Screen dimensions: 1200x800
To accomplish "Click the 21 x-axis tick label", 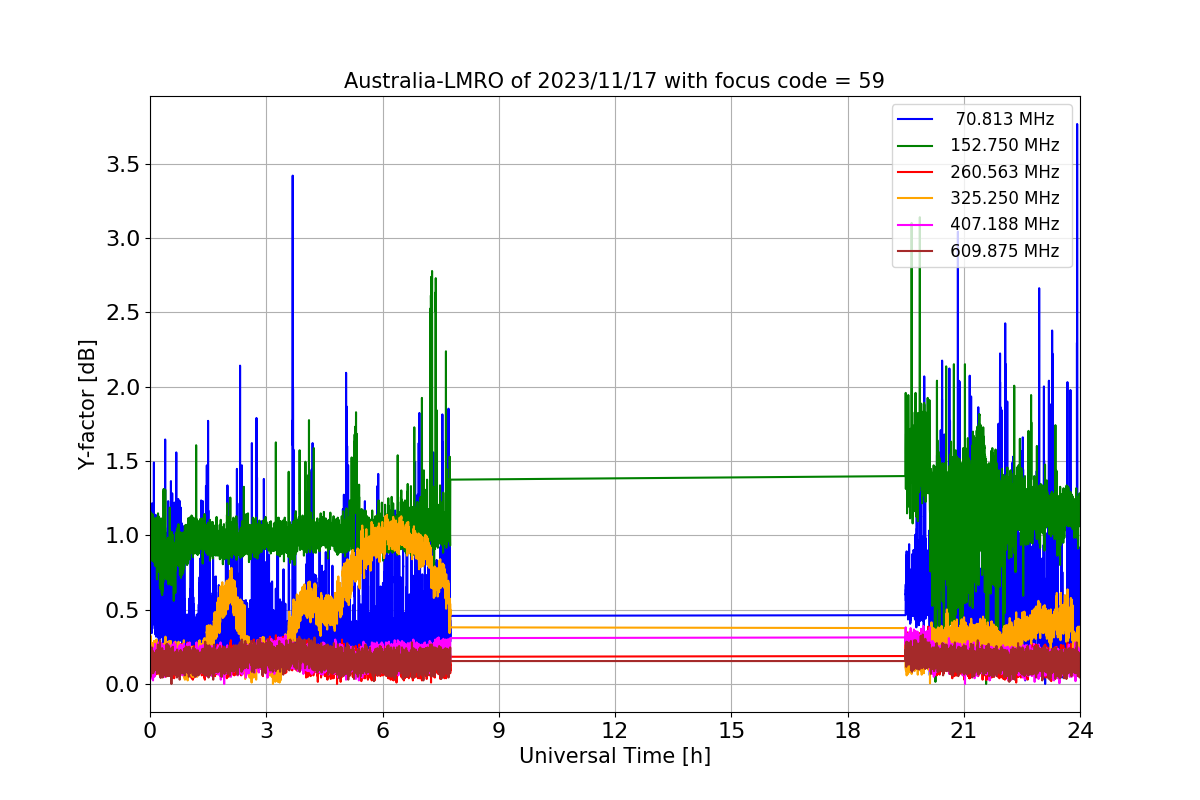I will pos(963,731).
